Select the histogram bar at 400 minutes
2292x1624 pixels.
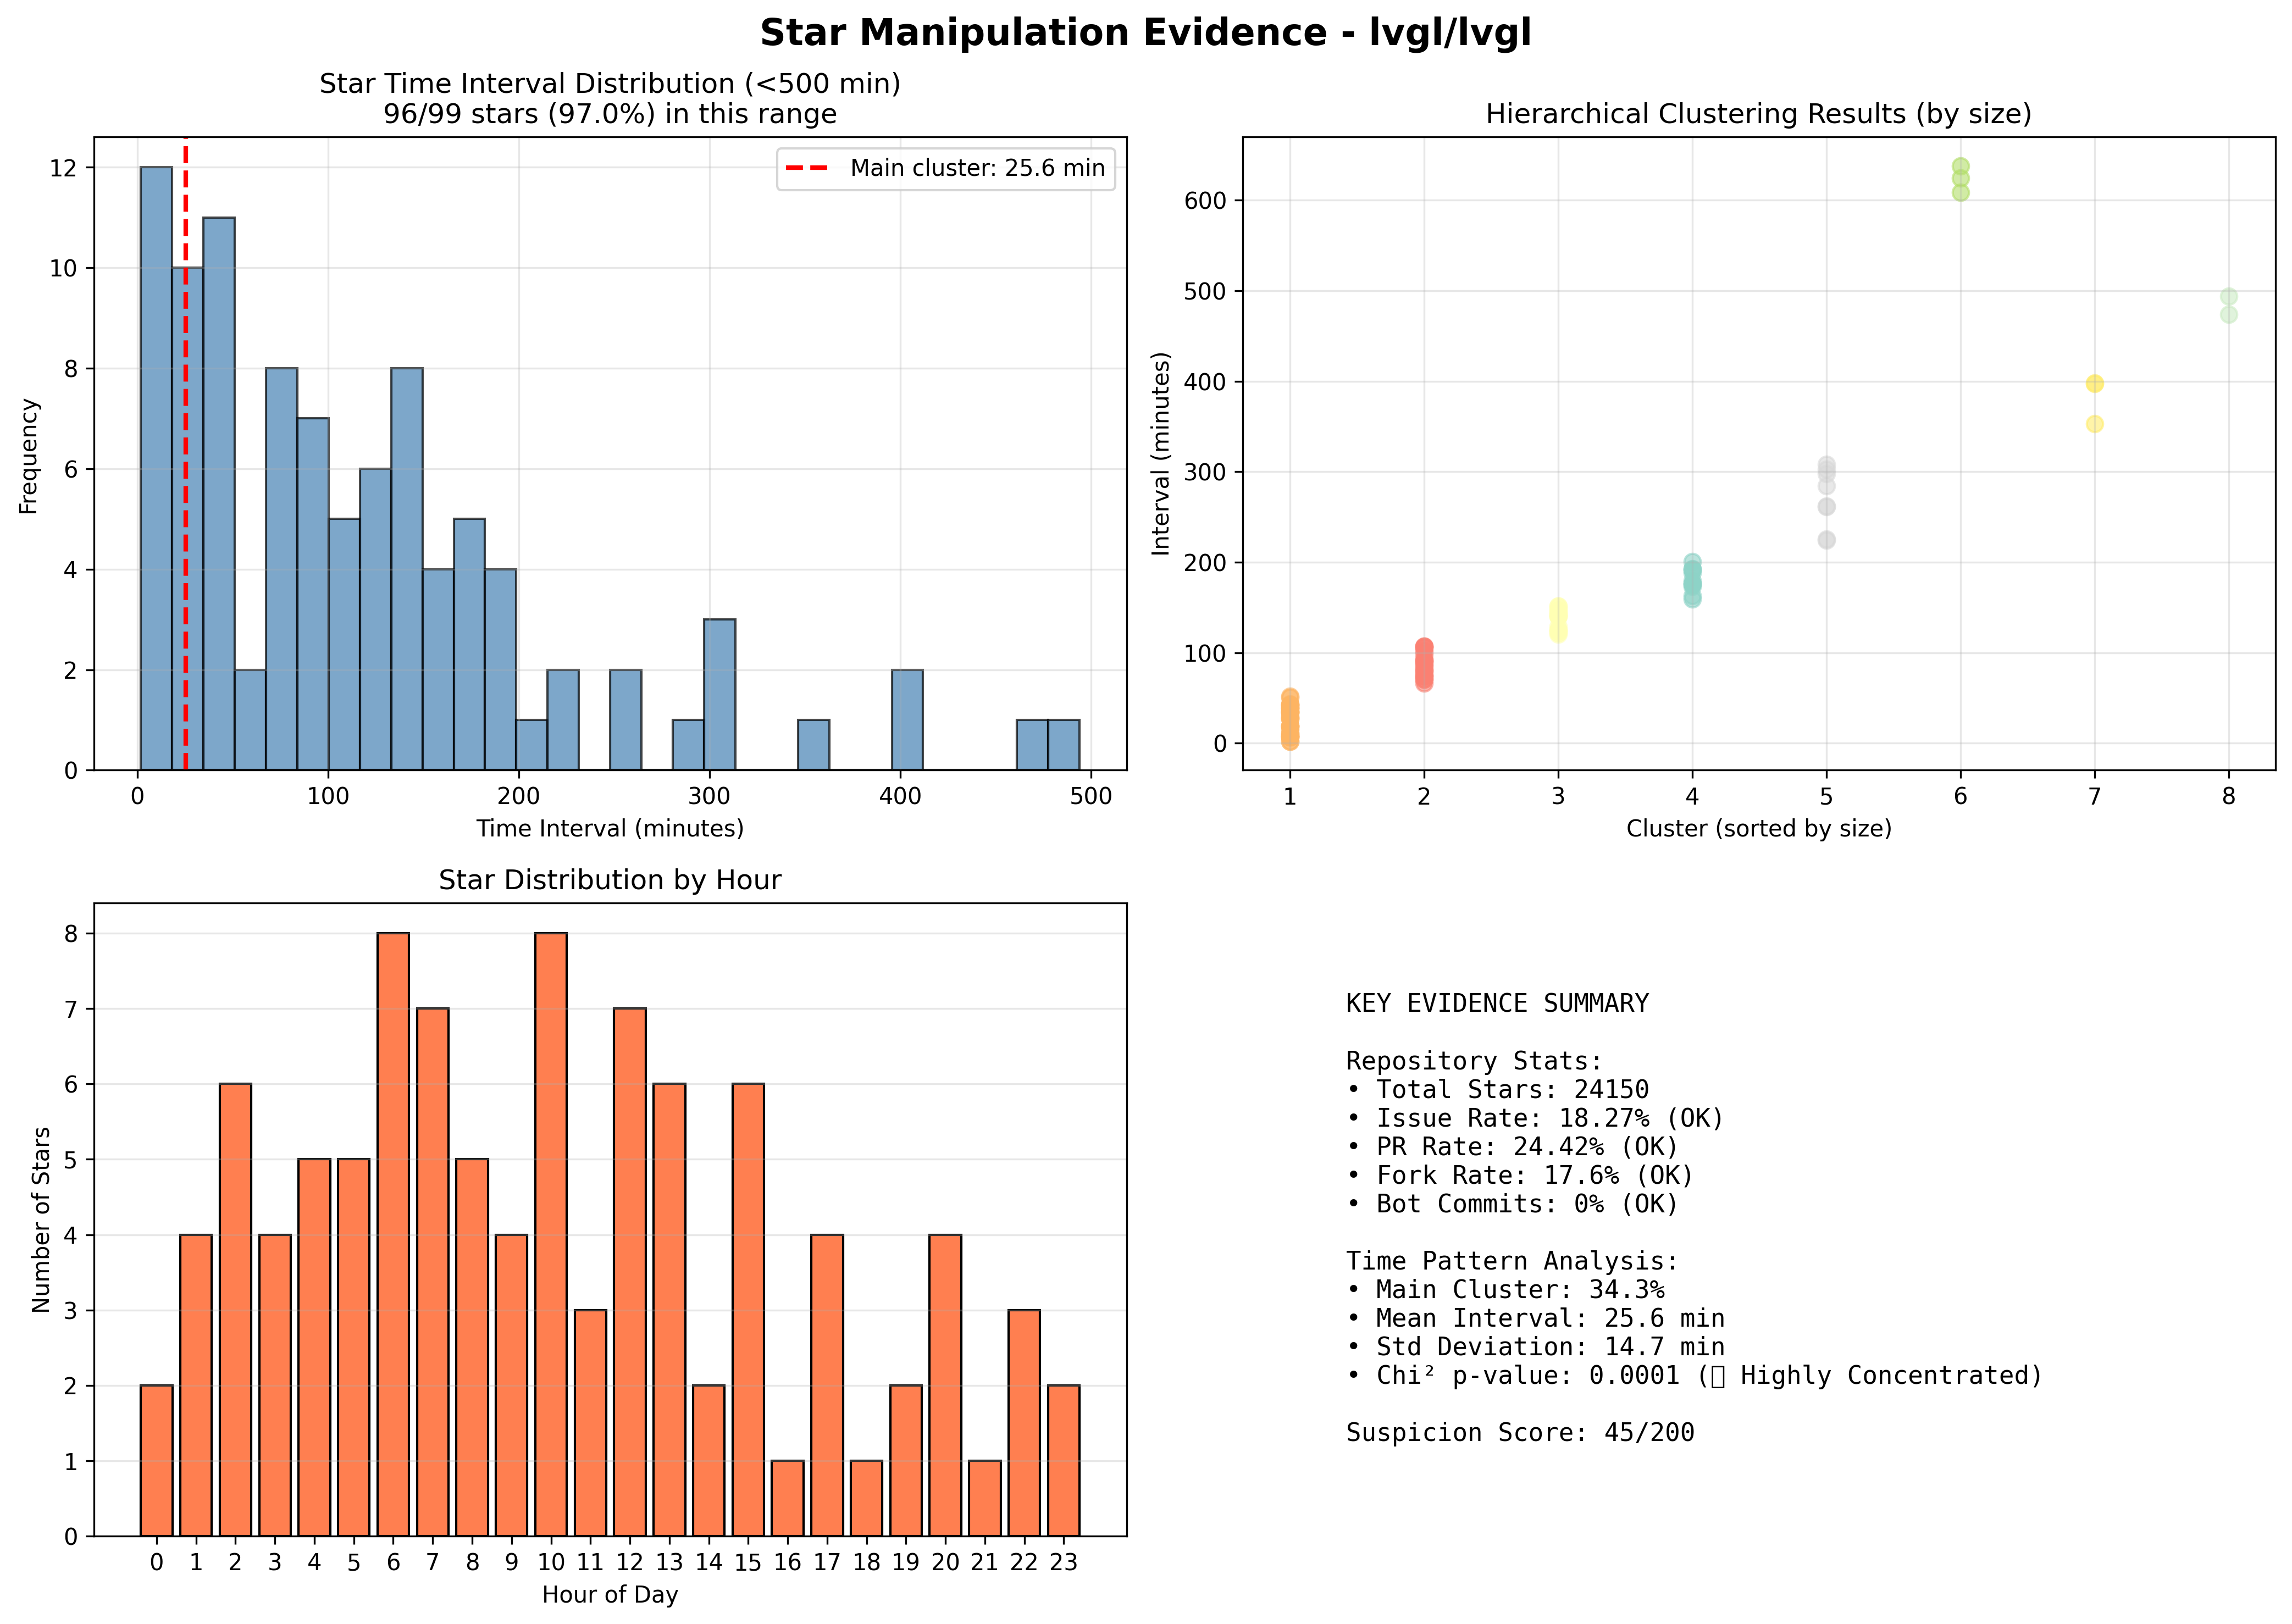pos(907,720)
